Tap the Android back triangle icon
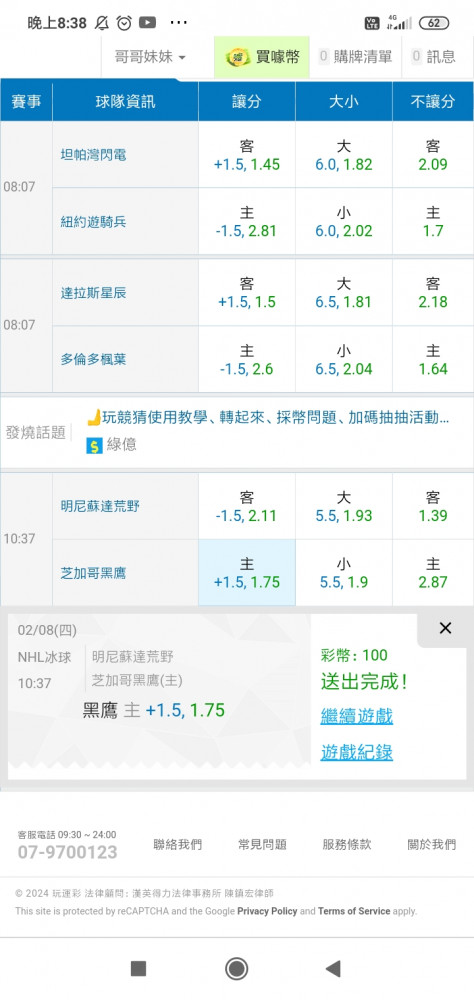 pos(332,969)
